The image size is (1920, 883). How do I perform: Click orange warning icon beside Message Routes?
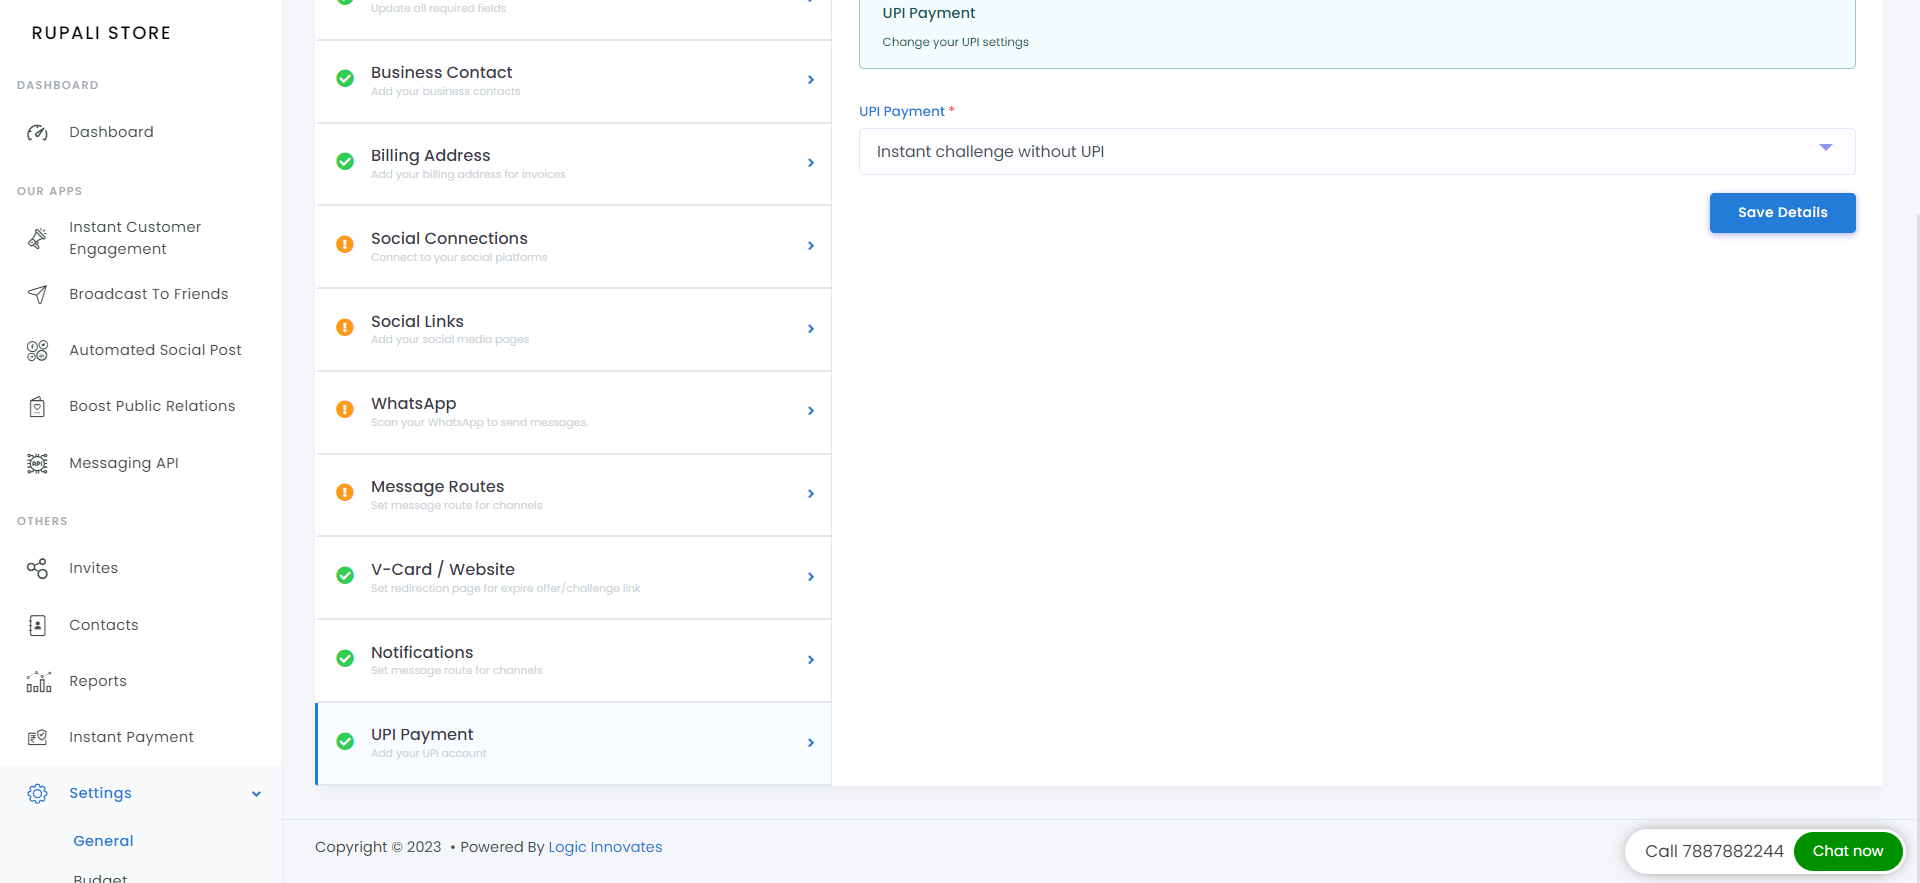click(345, 493)
